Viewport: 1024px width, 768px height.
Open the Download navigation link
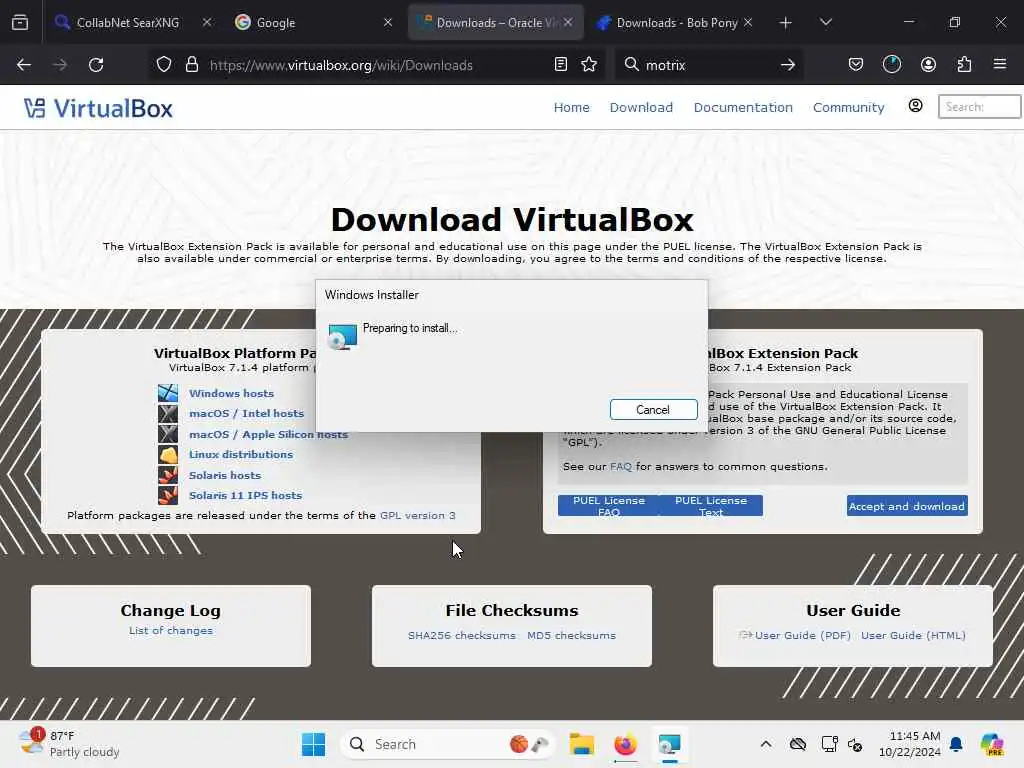(641, 107)
